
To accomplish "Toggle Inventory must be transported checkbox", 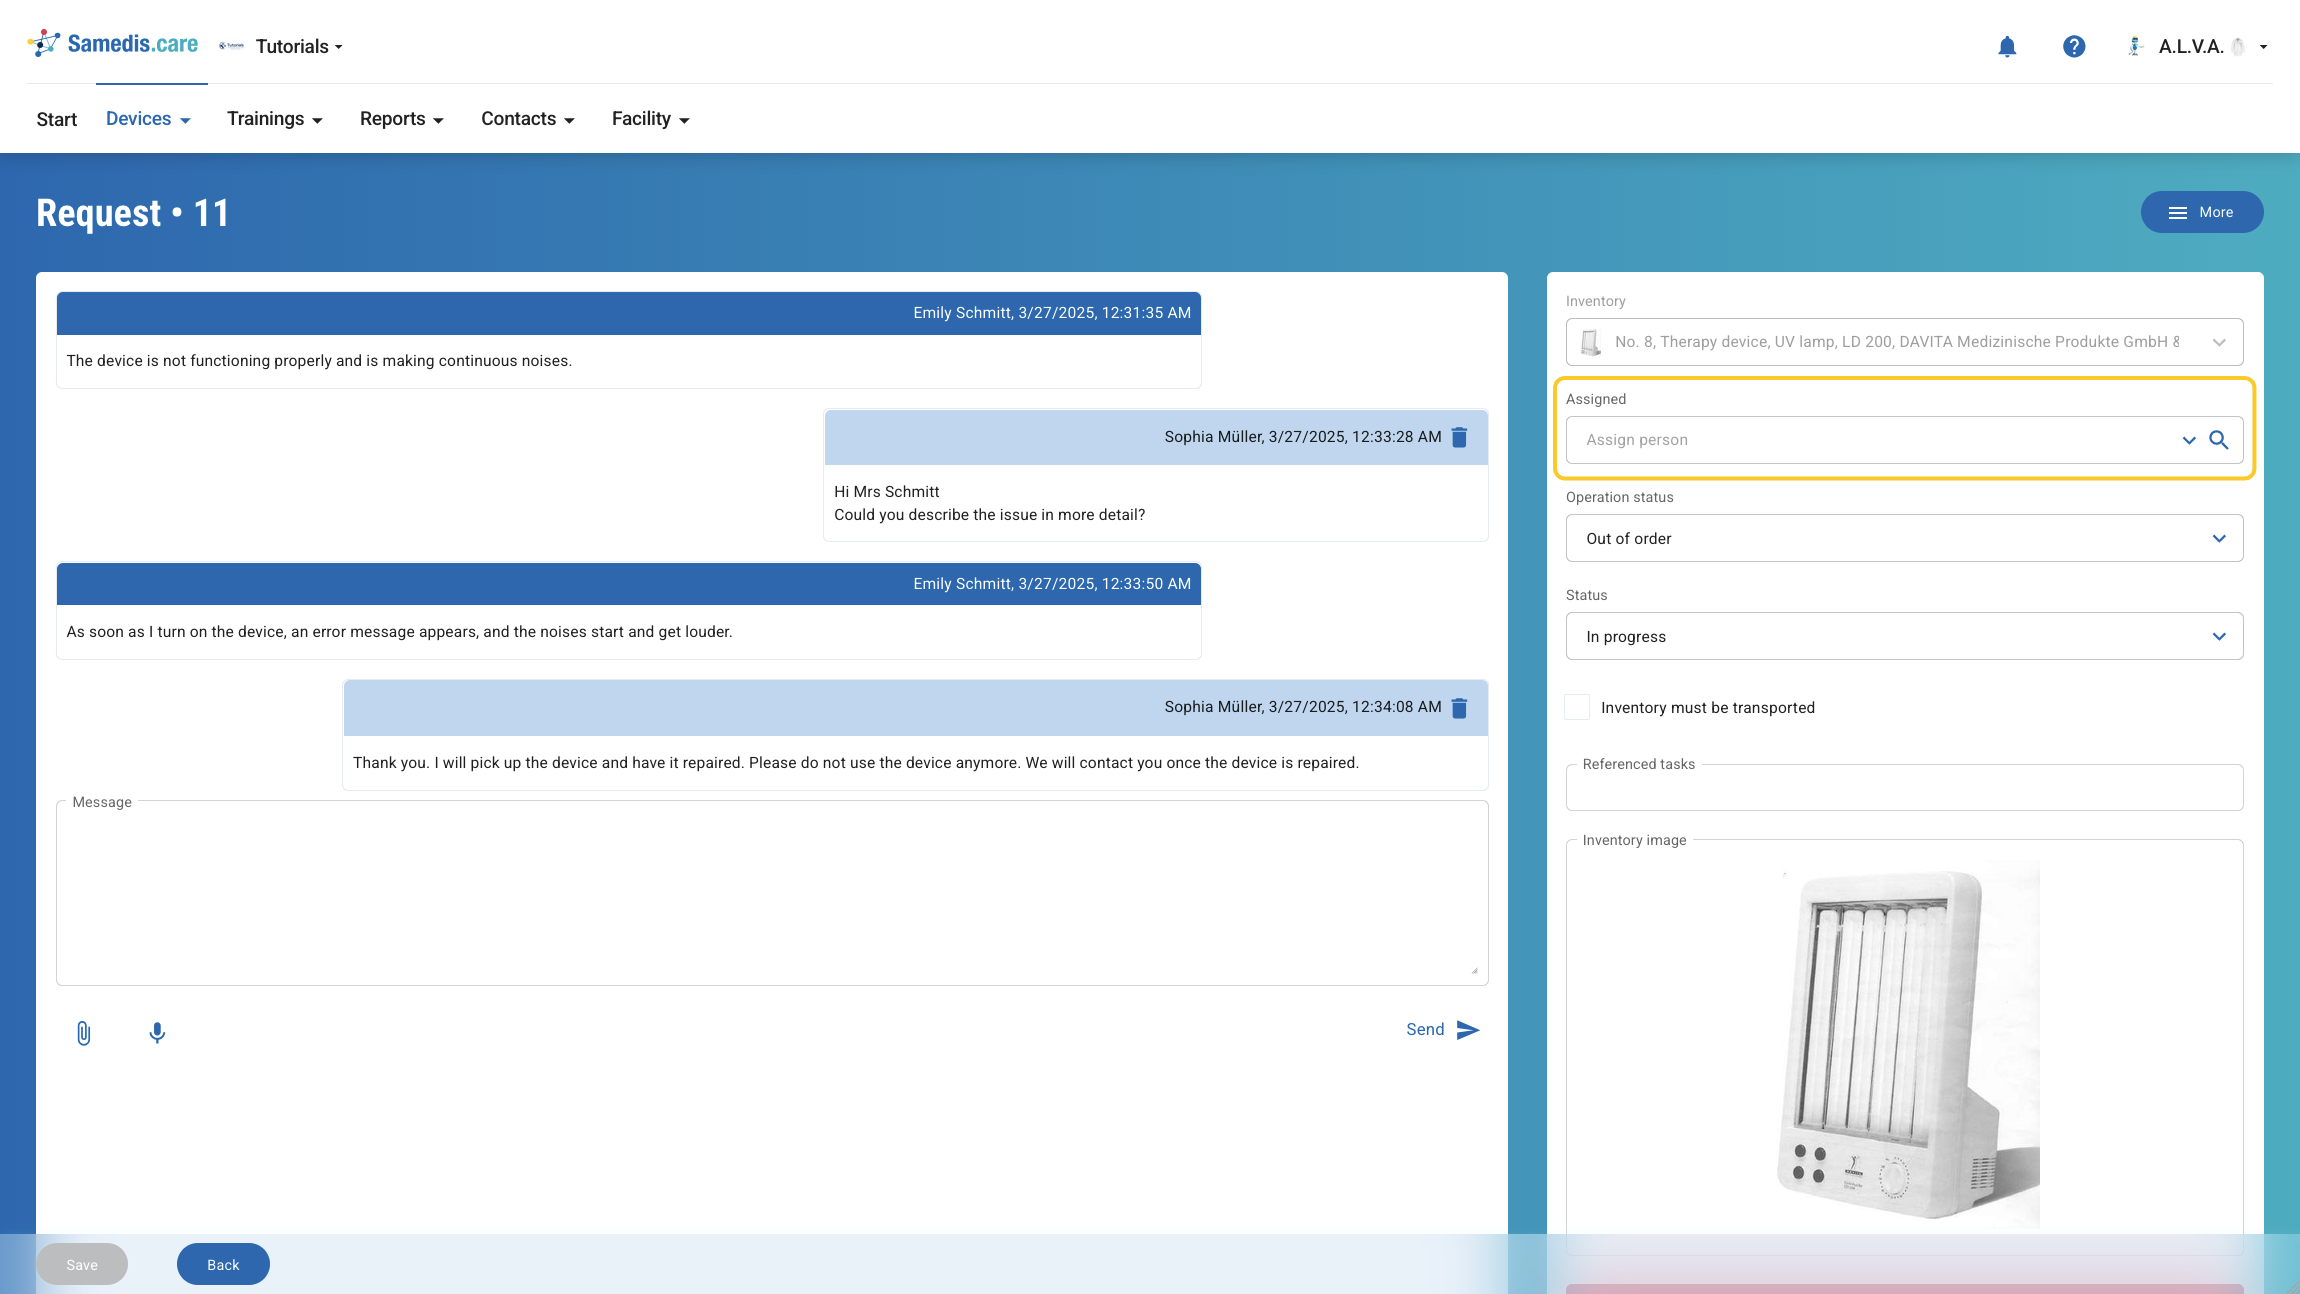I will coord(1577,707).
